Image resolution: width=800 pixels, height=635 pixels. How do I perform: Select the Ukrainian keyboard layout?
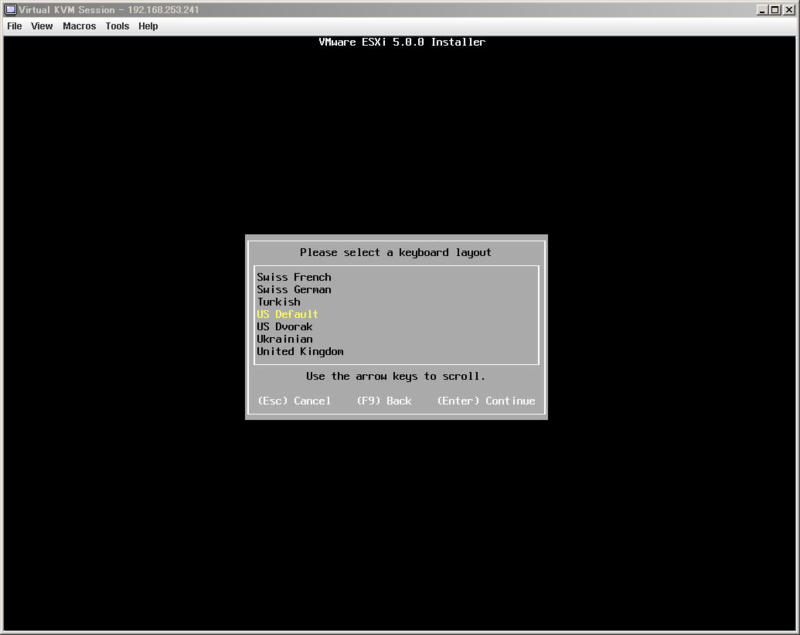[285, 339]
